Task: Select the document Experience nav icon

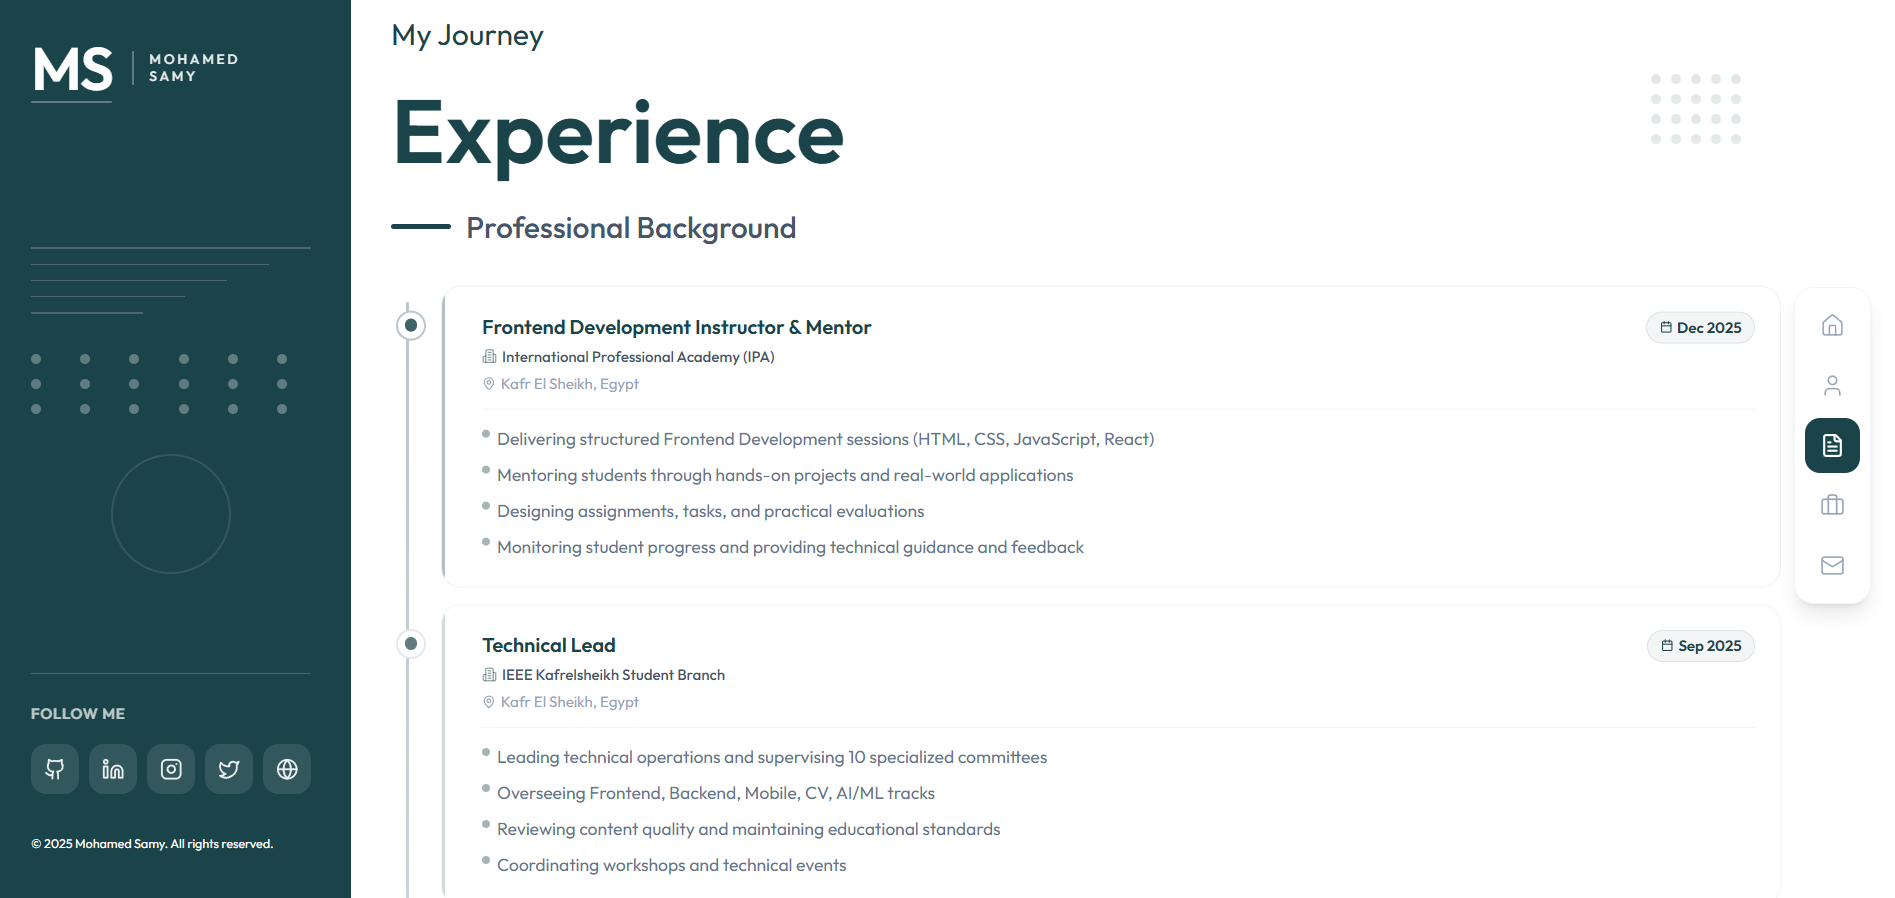Action: [x=1832, y=445]
